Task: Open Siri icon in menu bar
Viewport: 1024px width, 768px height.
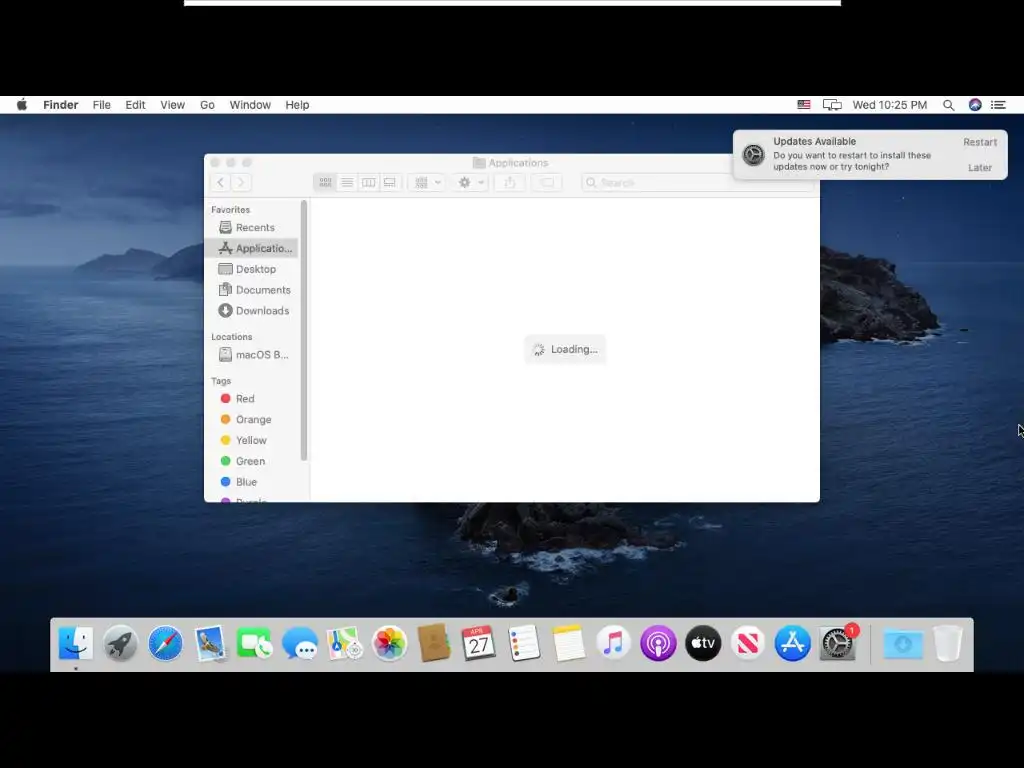Action: (x=975, y=104)
